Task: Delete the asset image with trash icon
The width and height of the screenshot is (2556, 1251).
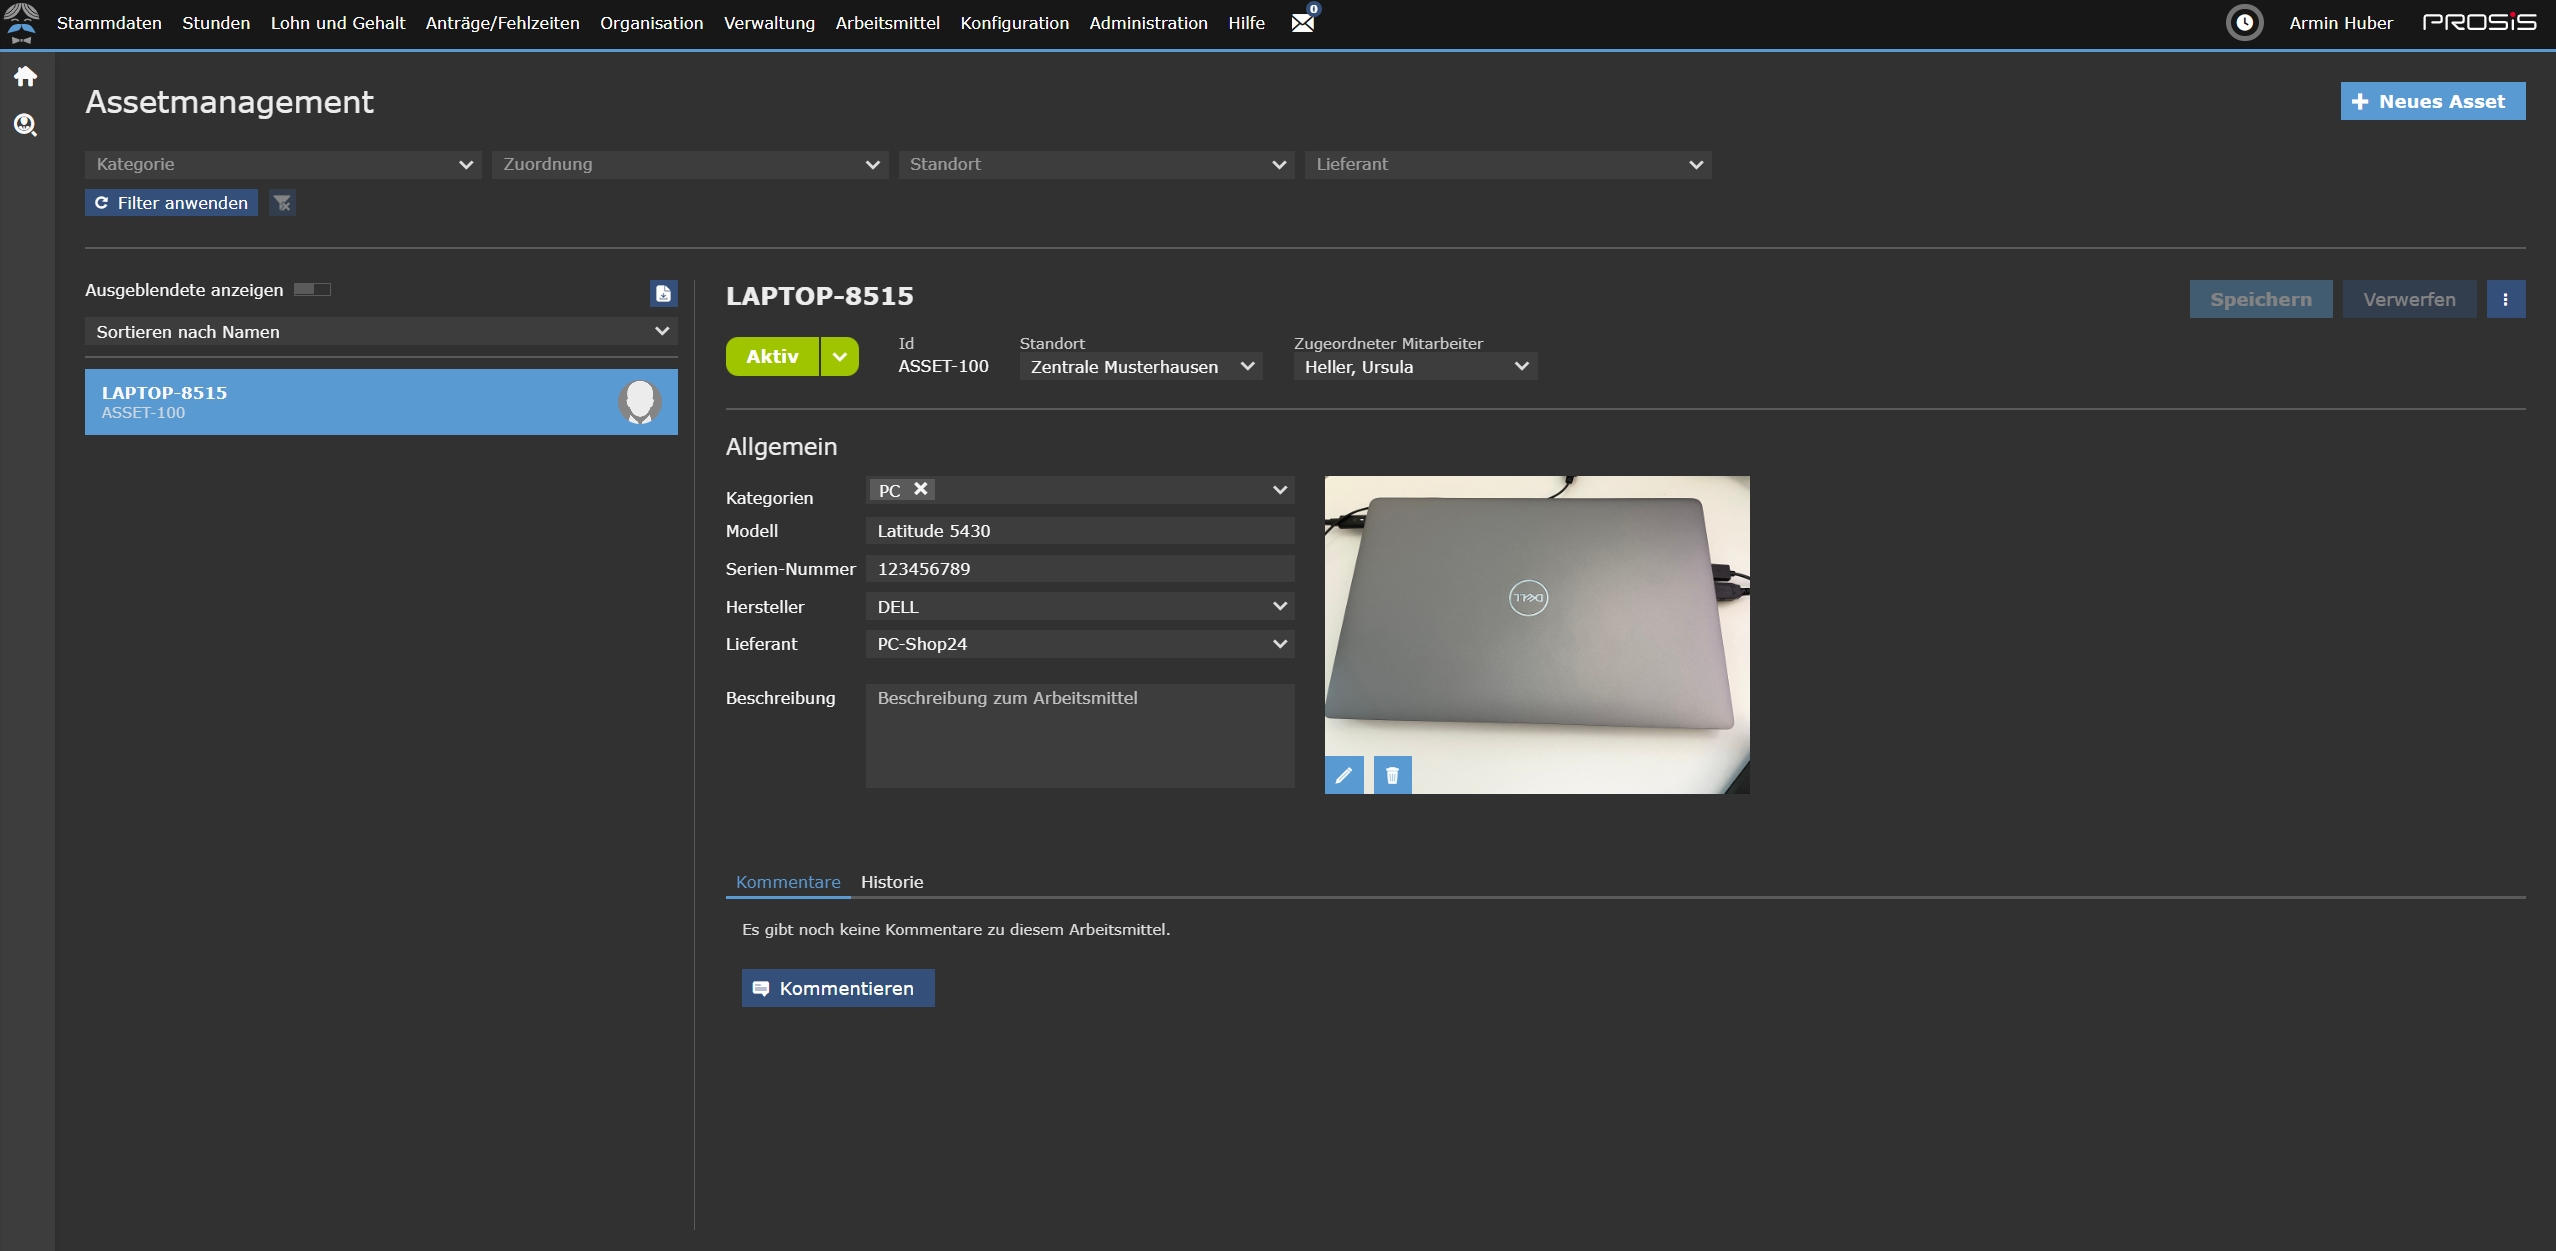Action: pyautogui.click(x=1392, y=775)
